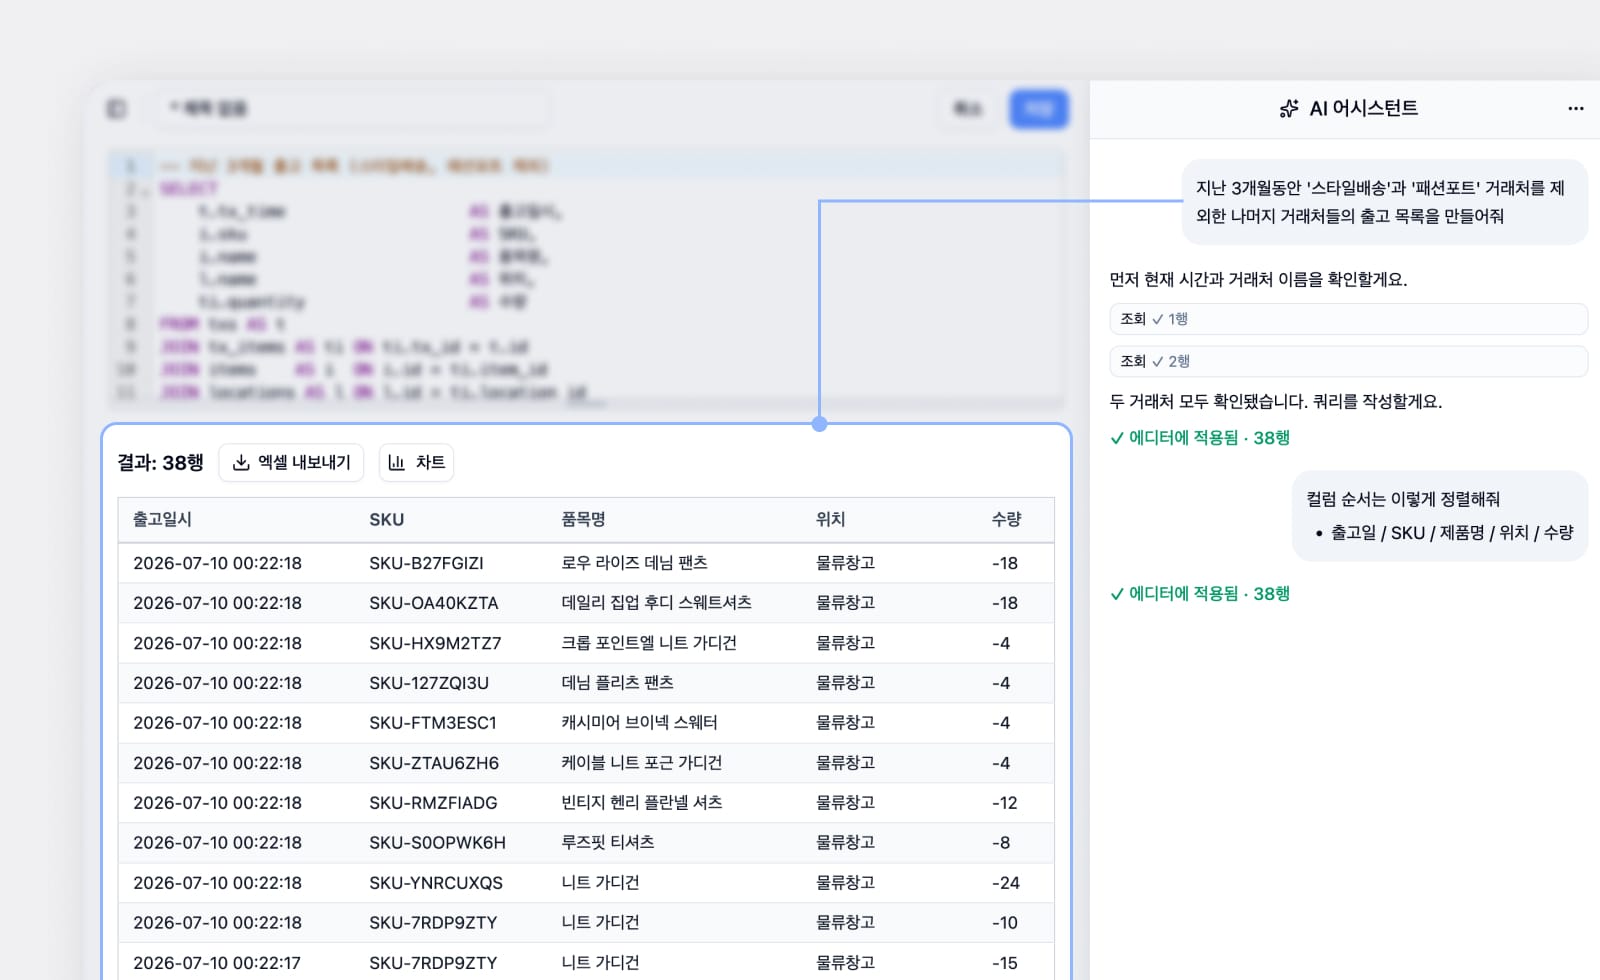Click the blue save button in editor

(1039, 108)
